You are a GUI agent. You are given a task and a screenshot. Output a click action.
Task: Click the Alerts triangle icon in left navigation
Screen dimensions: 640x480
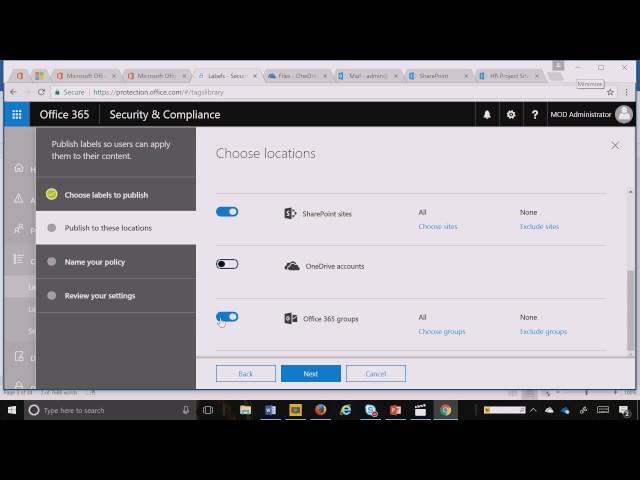coord(19,198)
